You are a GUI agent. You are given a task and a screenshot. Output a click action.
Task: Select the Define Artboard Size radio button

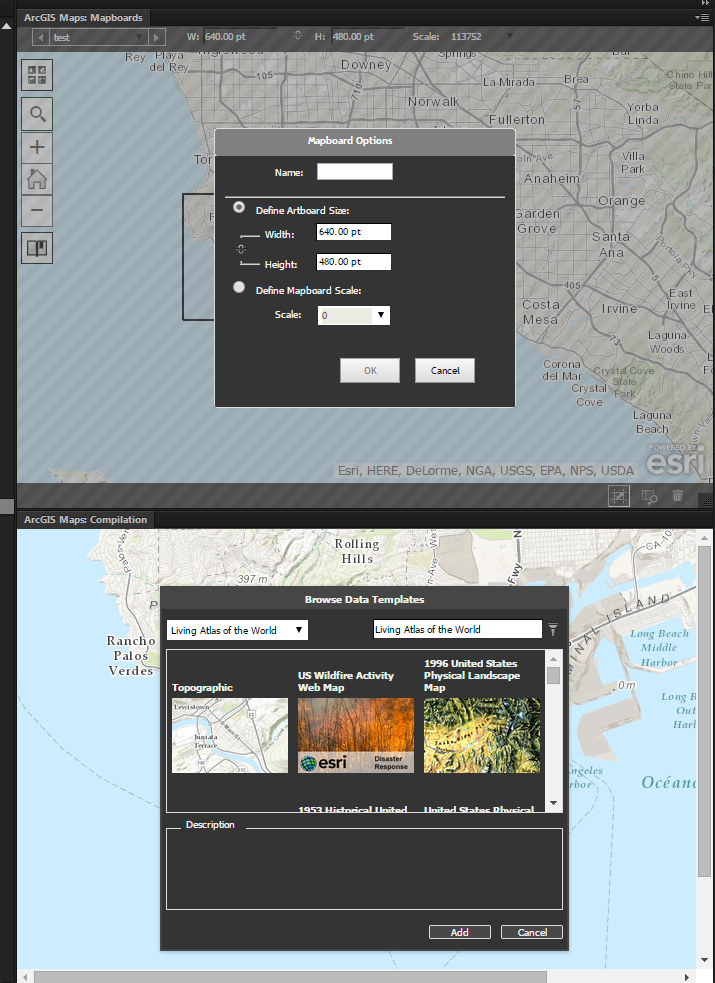pos(239,207)
